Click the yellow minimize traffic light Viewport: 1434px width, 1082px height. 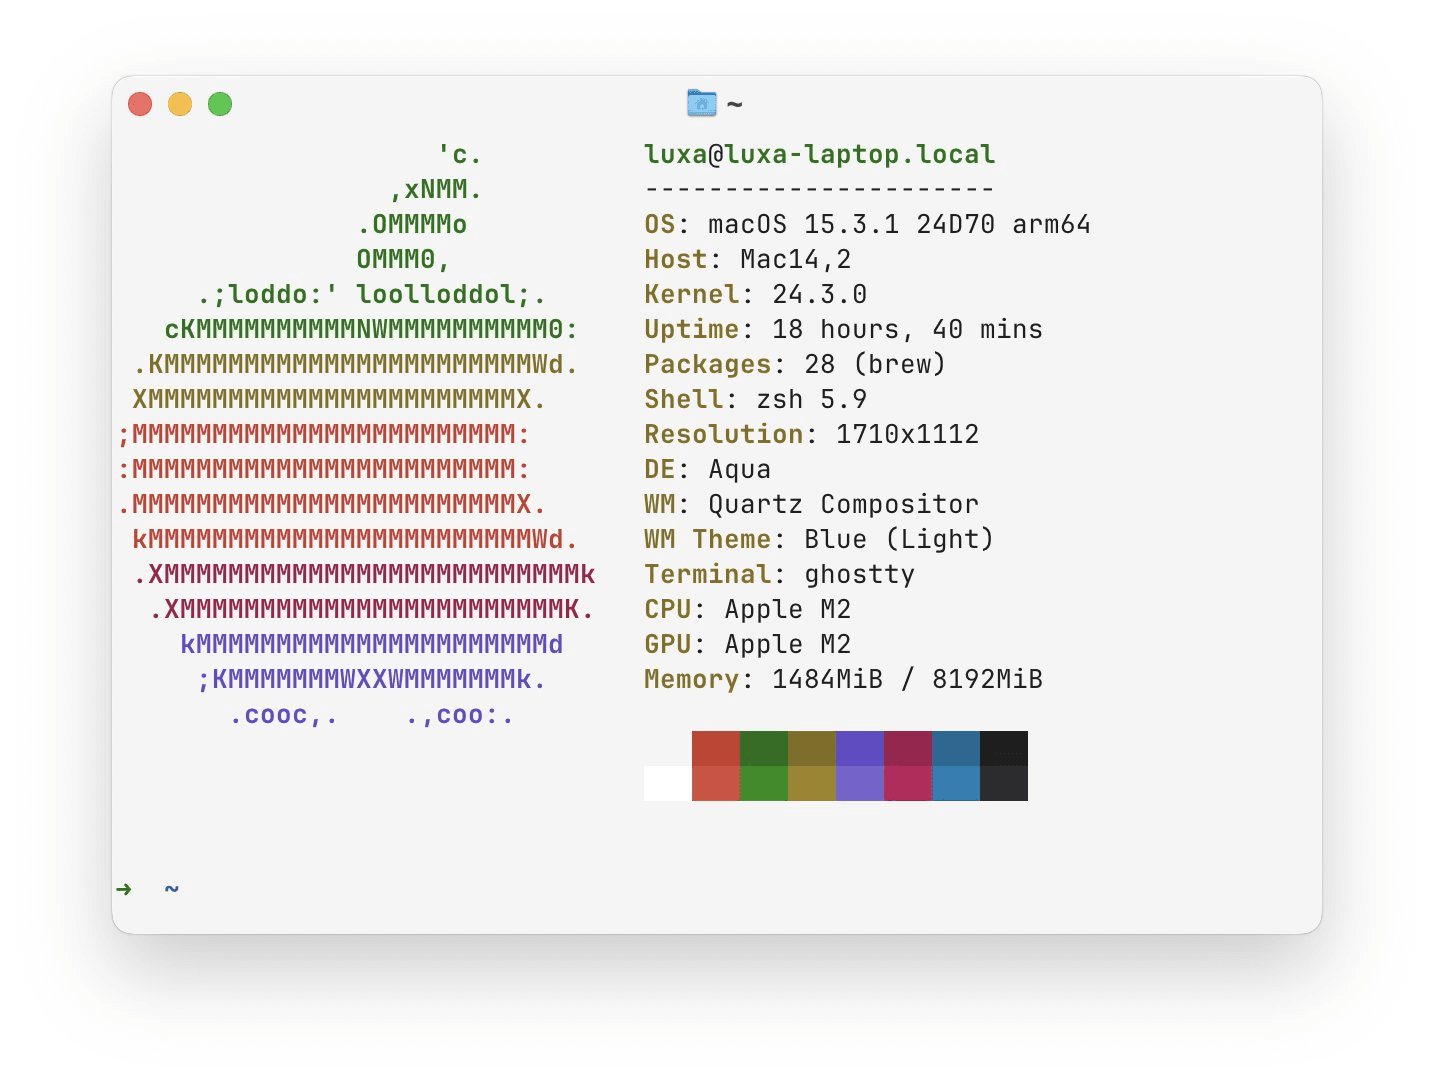click(x=180, y=103)
